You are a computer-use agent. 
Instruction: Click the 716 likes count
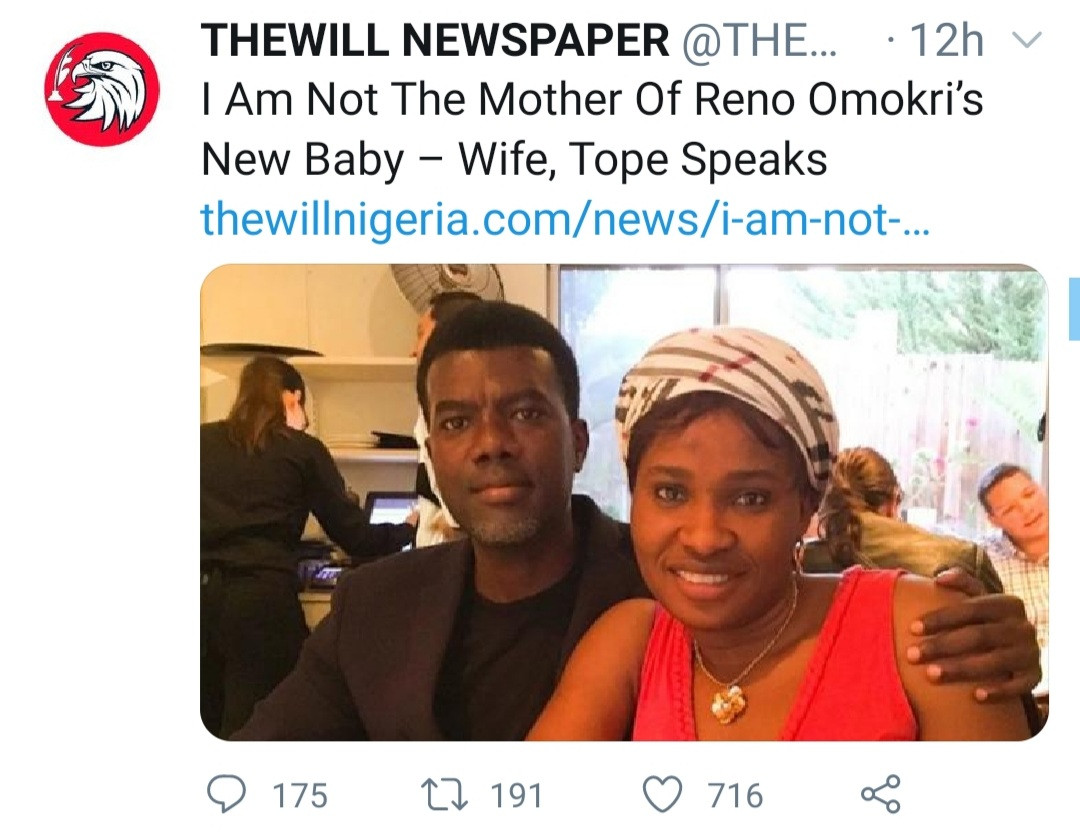(736, 795)
